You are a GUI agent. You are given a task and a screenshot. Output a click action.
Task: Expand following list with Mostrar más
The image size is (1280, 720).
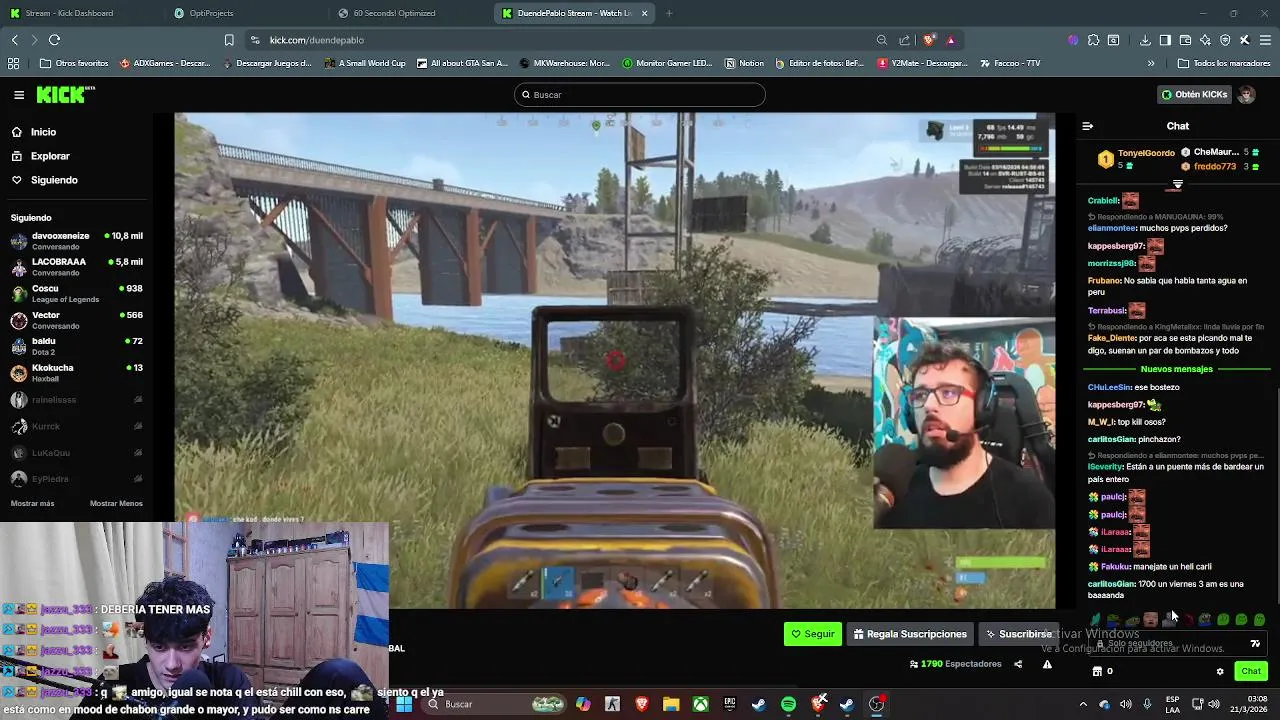[32, 503]
